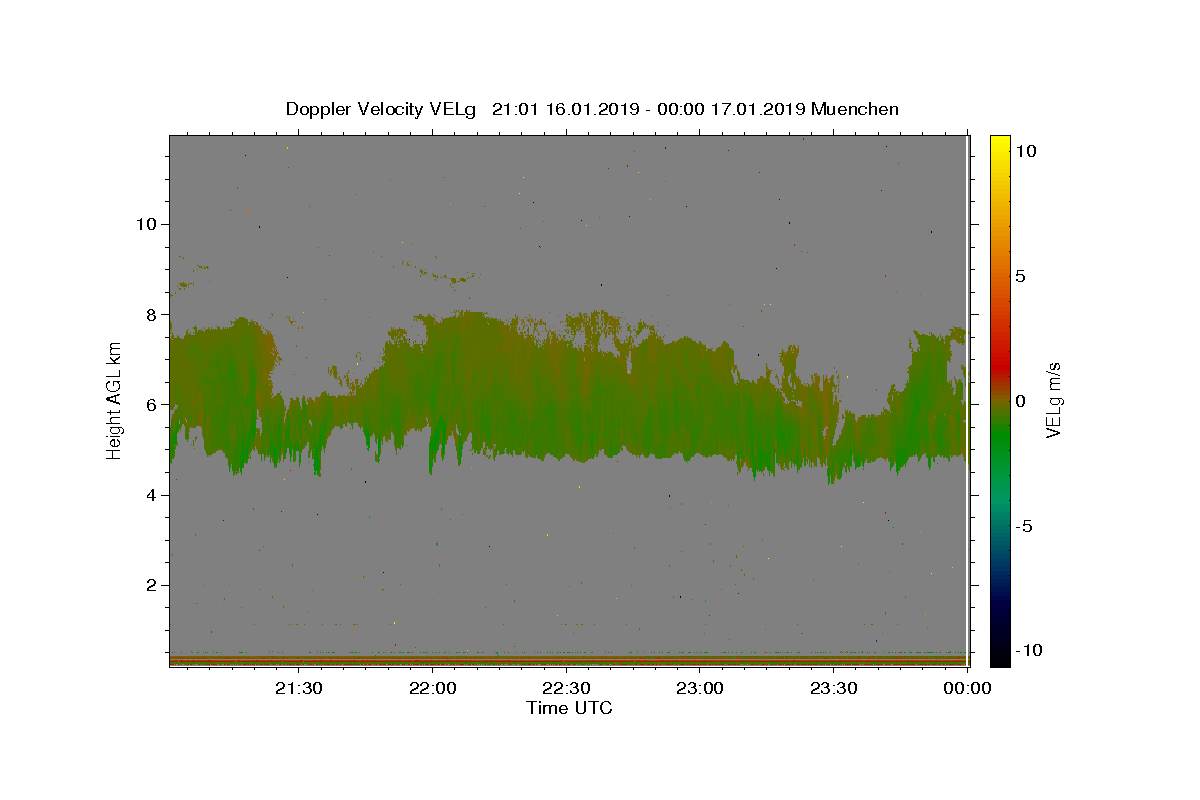The width and height of the screenshot is (1200, 800).
Task: Click the colorbar label '0'
Action: click(x=1020, y=401)
